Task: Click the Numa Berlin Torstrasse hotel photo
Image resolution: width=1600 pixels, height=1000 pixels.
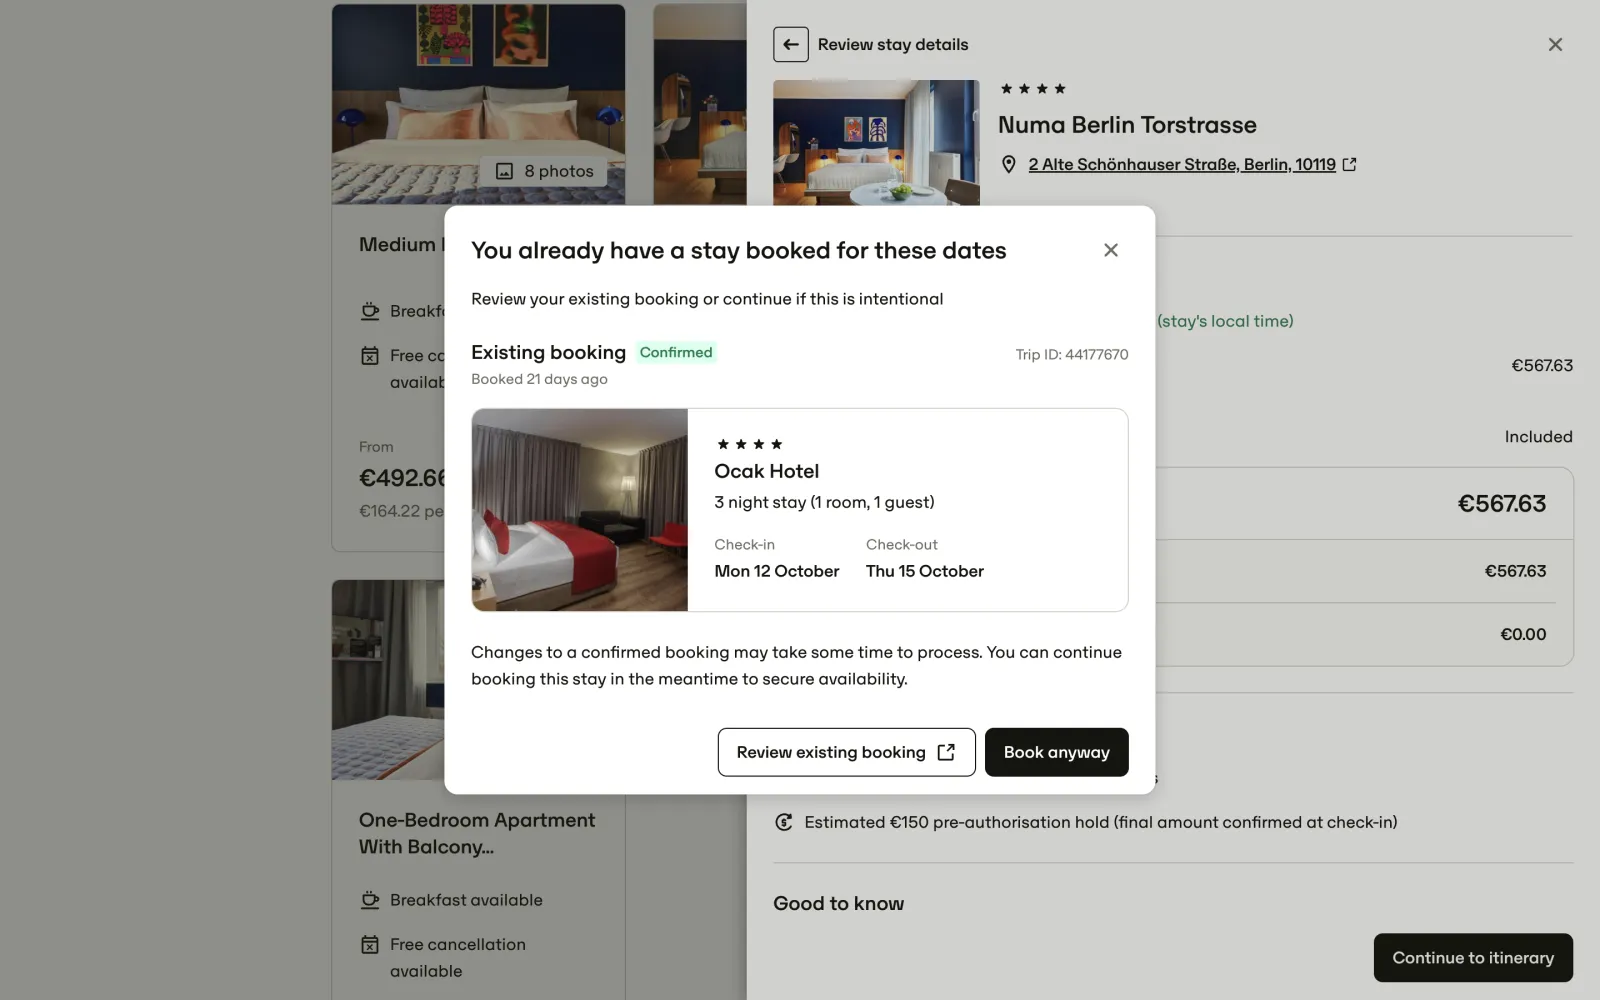Action: pos(876,143)
